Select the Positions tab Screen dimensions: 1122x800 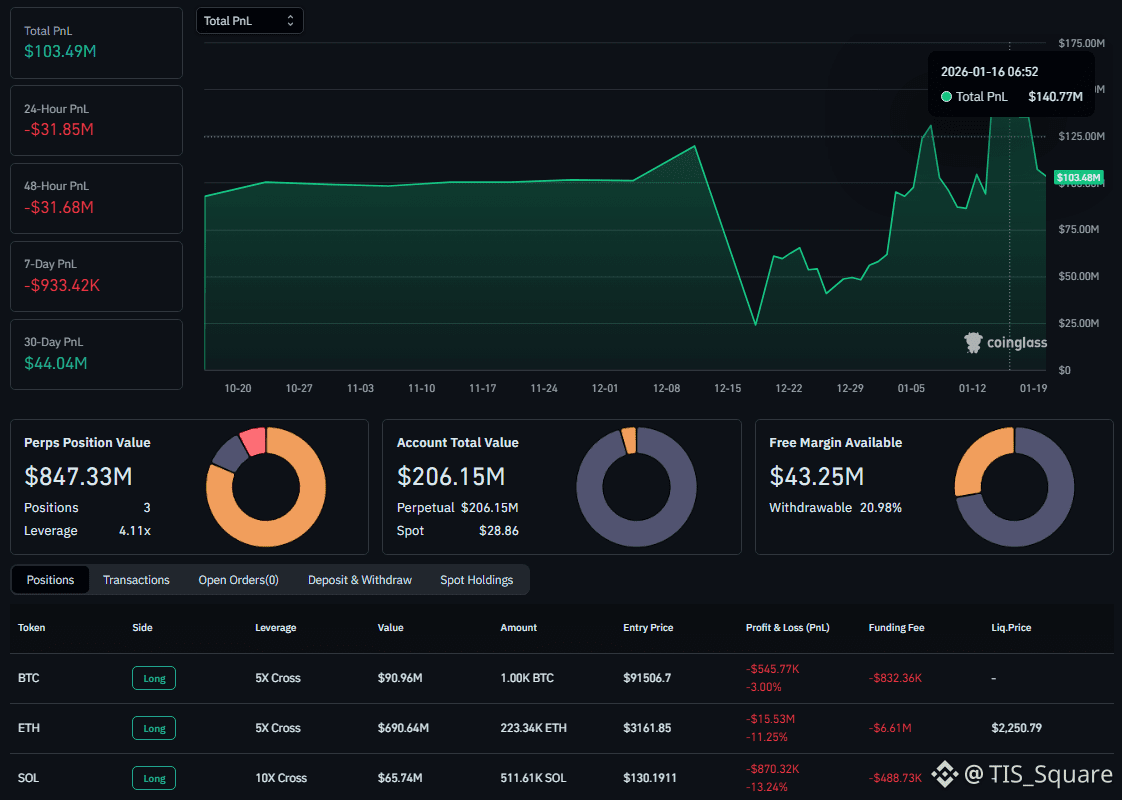coord(50,580)
